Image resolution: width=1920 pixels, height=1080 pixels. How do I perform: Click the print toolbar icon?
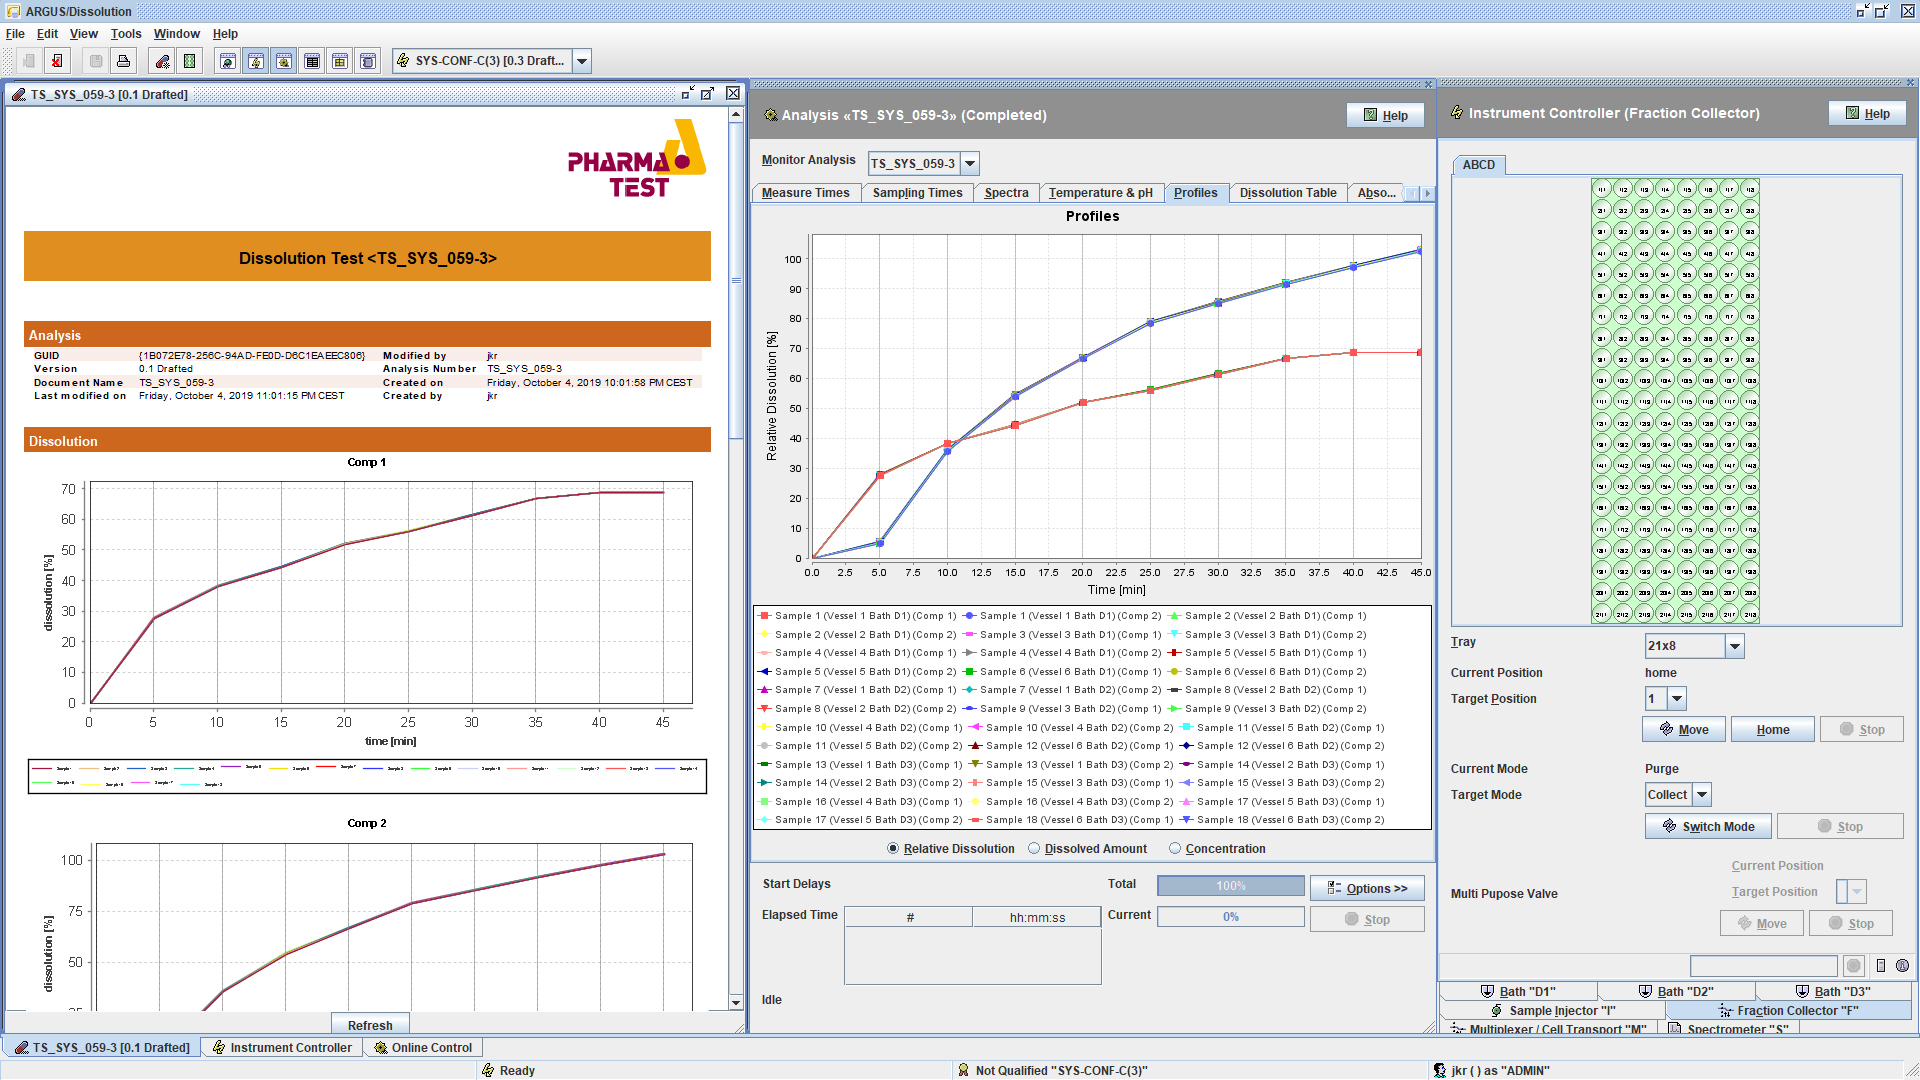(123, 62)
